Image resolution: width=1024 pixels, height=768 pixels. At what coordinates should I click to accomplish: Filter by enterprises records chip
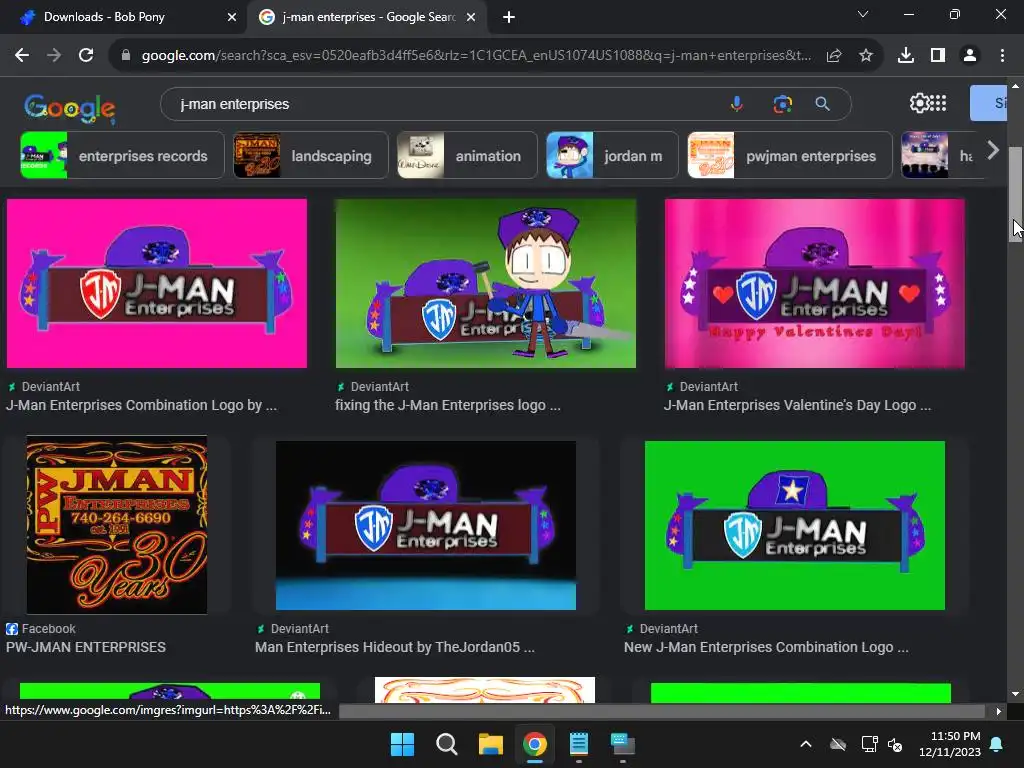pyautogui.click(x=122, y=155)
